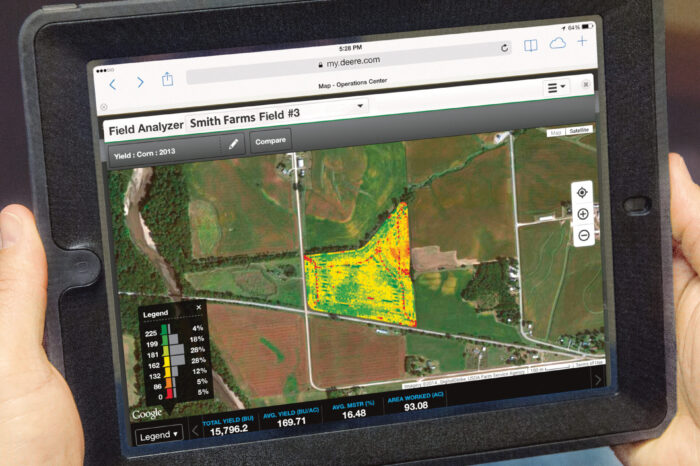Screen dimensions: 700x466
Task: Toggle the Legend dropdown in bottom bar
Action: click(x=158, y=435)
